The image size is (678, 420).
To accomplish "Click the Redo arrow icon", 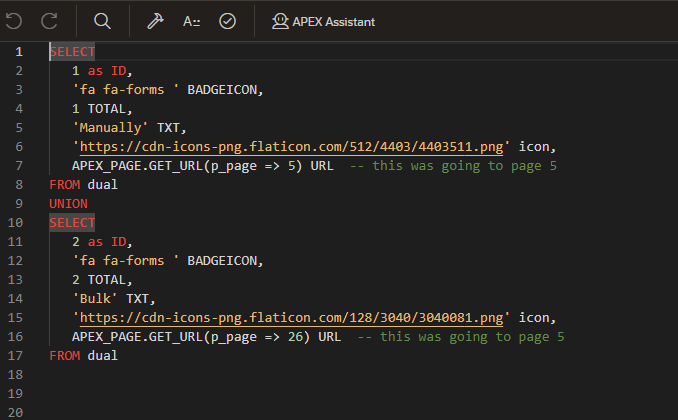I will [x=49, y=20].
